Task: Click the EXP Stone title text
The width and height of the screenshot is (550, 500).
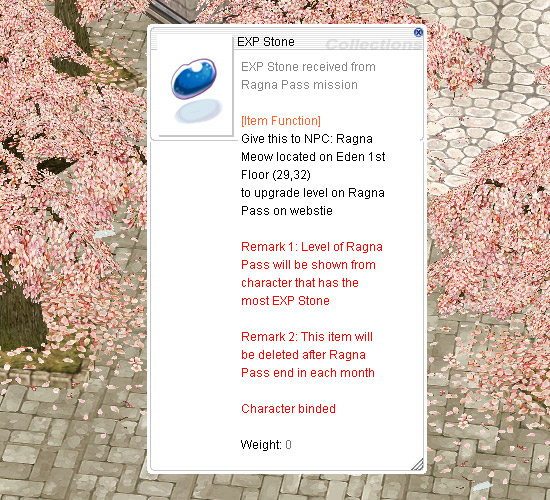Action: [x=266, y=42]
